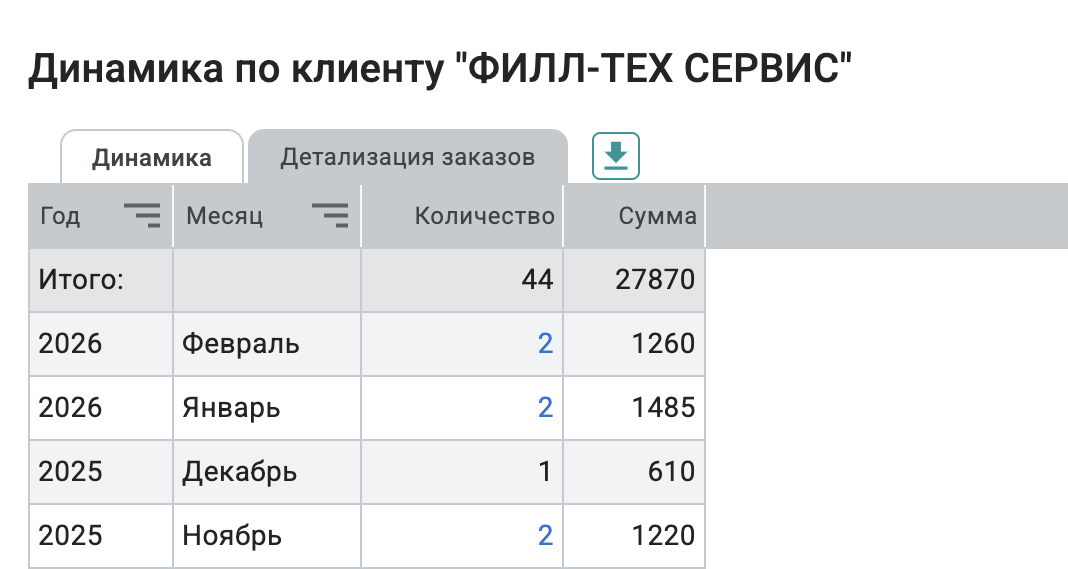Click the Месяц column header label
Screen dimensions: 1068x569
pyautogui.click(x=224, y=216)
